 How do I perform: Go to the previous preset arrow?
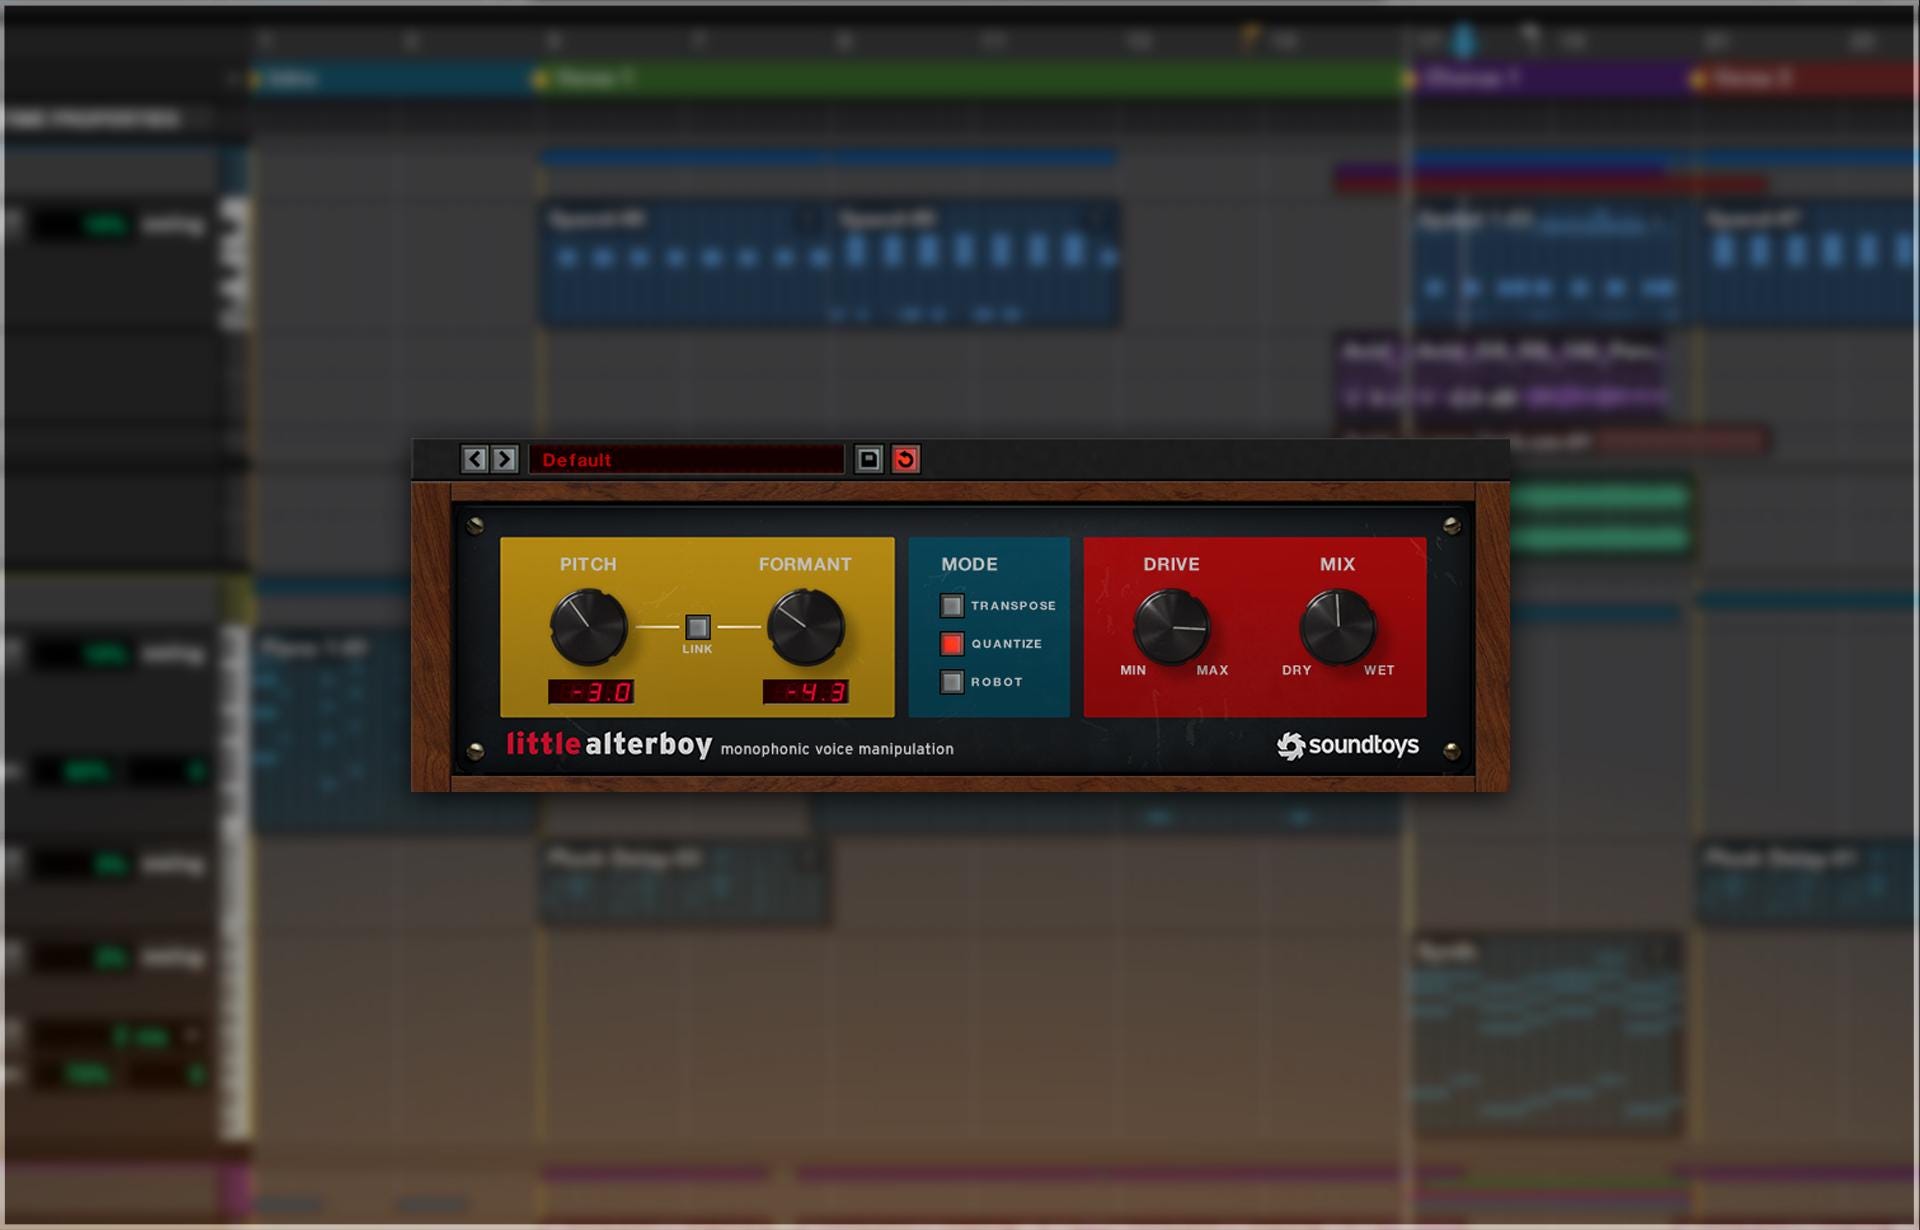[x=475, y=459]
